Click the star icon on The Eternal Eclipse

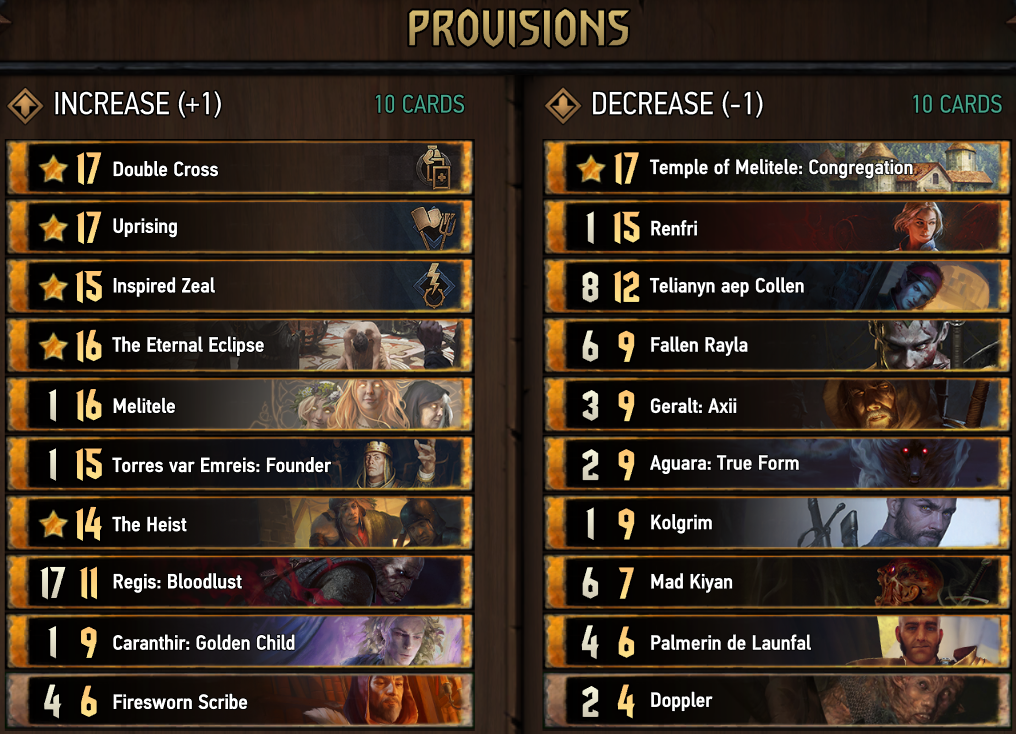[x=53, y=345]
